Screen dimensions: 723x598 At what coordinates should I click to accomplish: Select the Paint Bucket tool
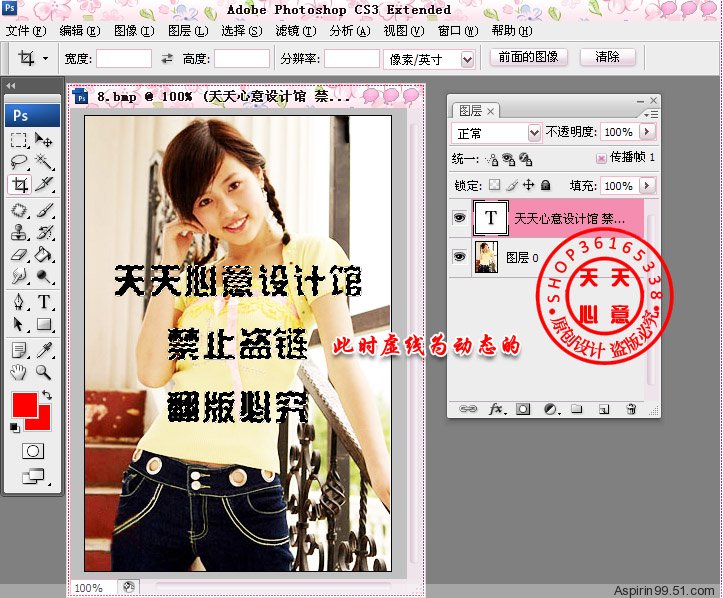(x=44, y=255)
